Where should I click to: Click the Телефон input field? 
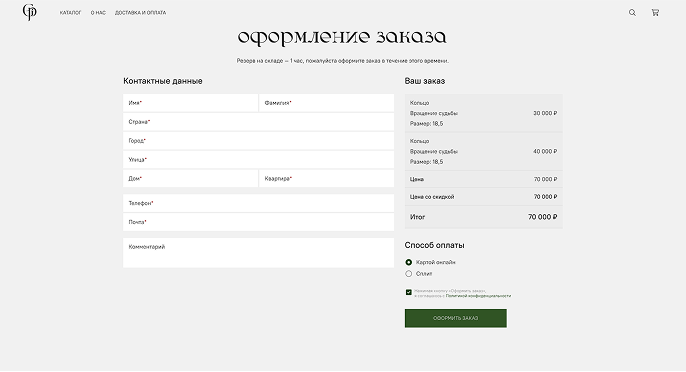pos(259,203)
